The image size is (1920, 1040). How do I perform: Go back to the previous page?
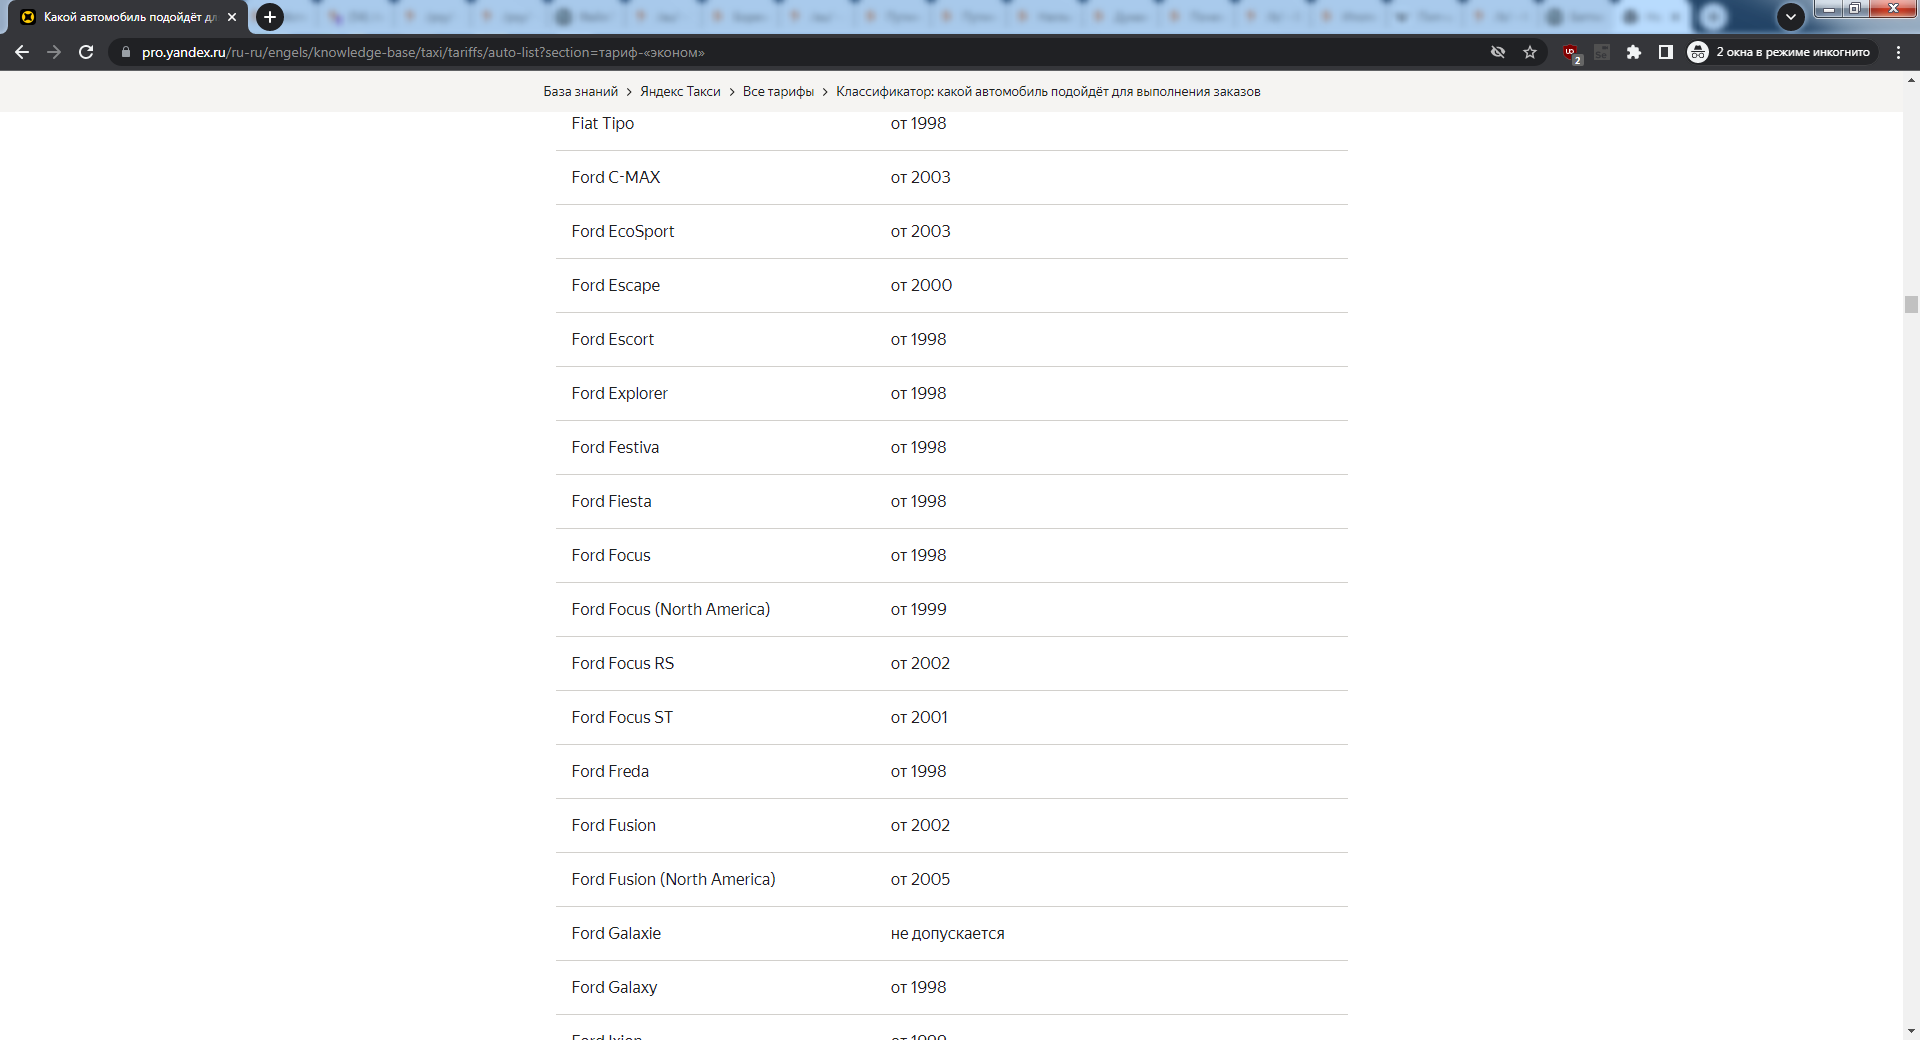point(22,52)
